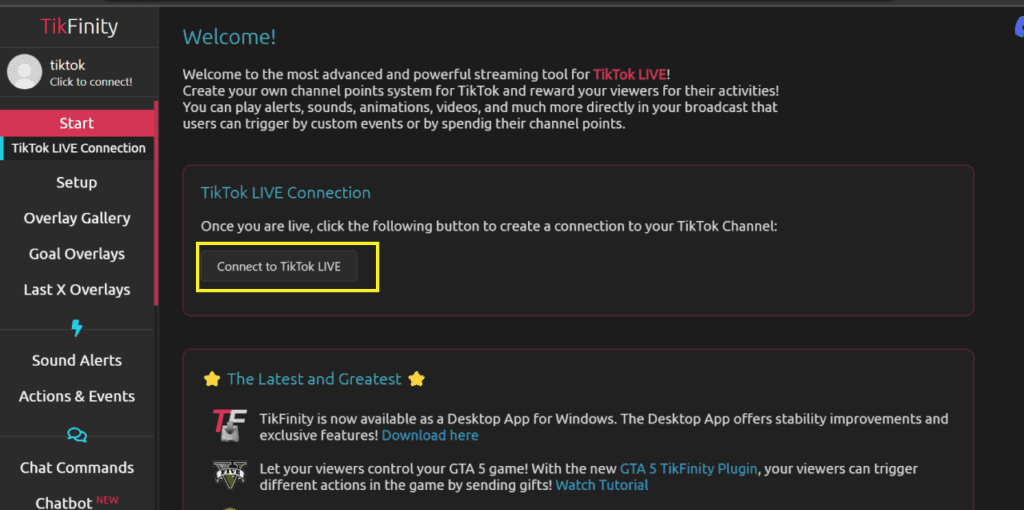1024x510 pixels.
Task: Click the tiktok profile avatar
Action: [x=25, y=72]
